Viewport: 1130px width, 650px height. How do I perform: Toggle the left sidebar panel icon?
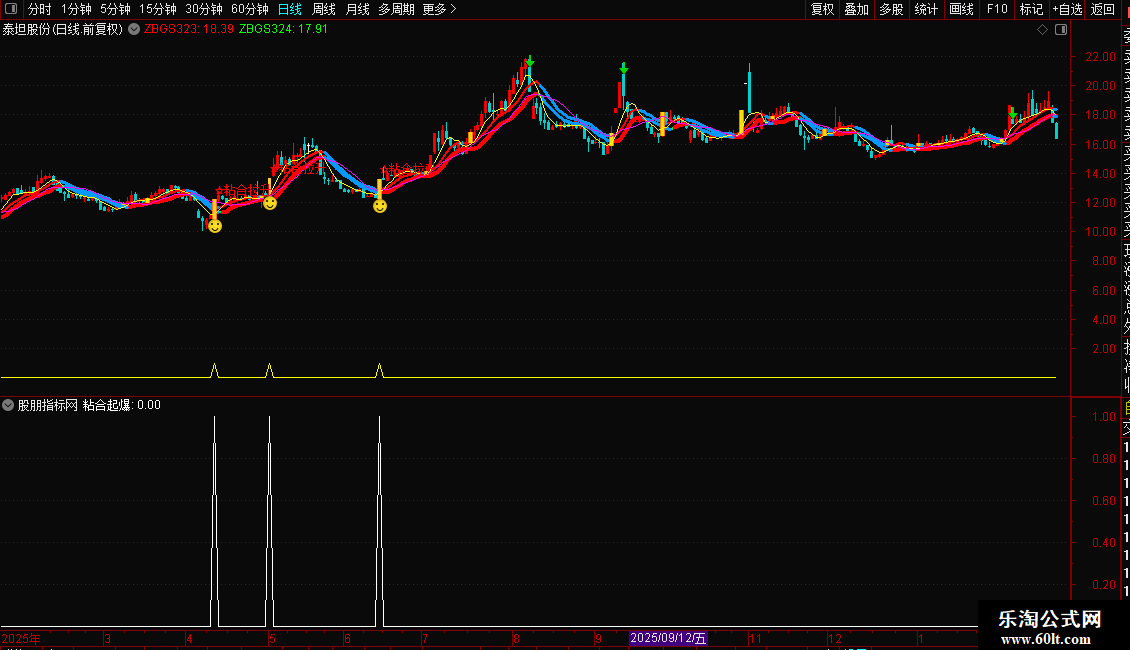pos(11,9)
